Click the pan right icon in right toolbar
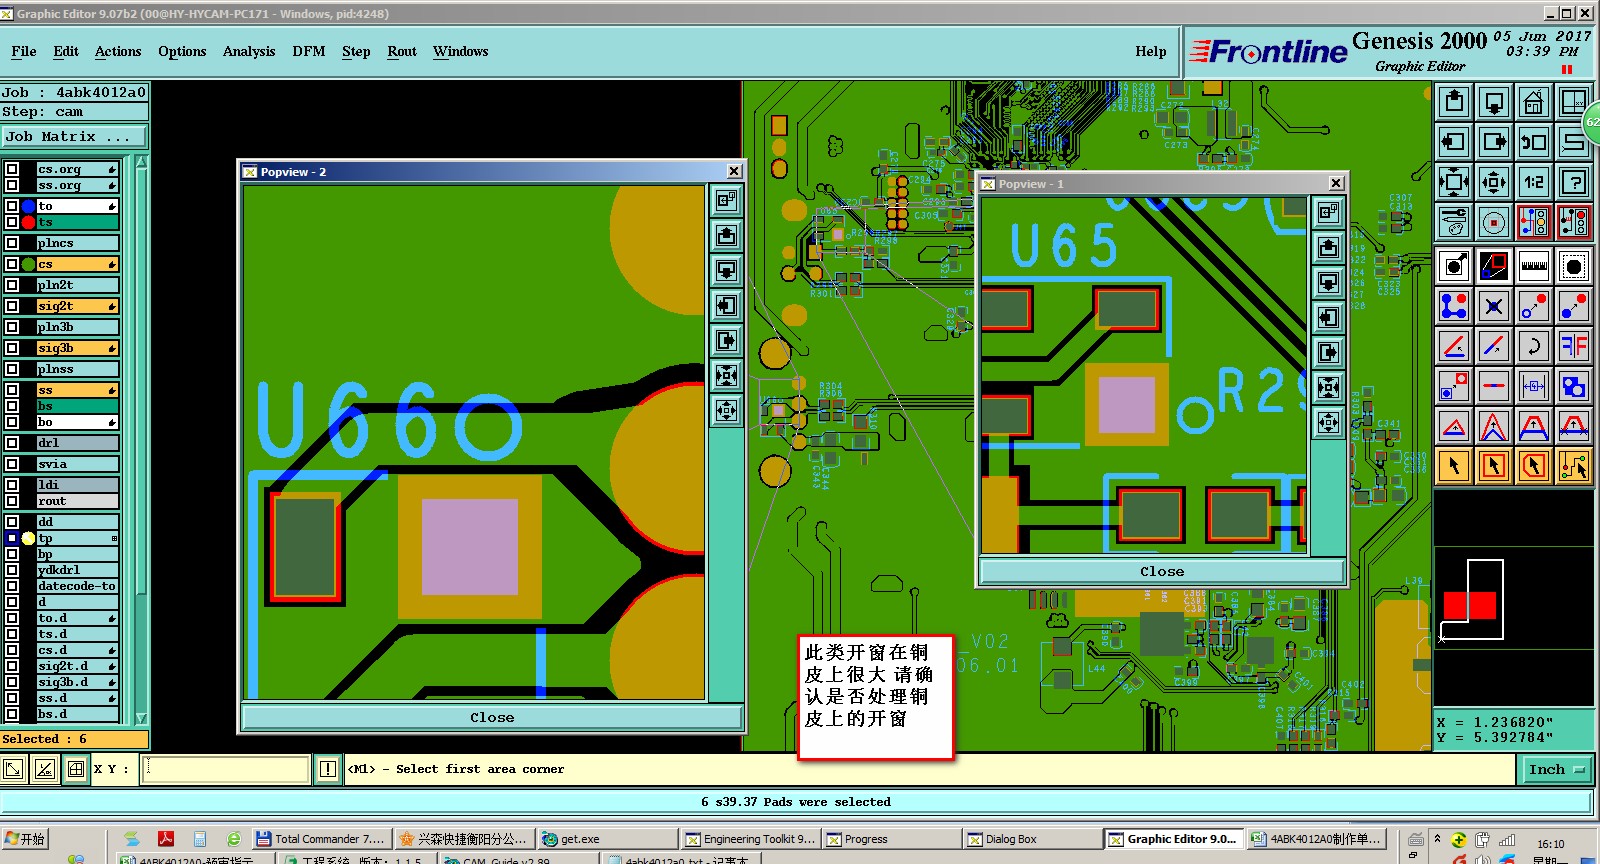The image size is (1600, 864). click(x=1494, y=142)
